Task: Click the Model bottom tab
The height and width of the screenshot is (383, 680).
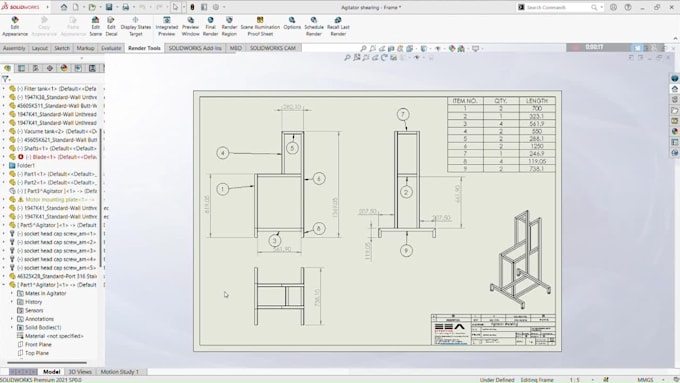Action: 51,372
